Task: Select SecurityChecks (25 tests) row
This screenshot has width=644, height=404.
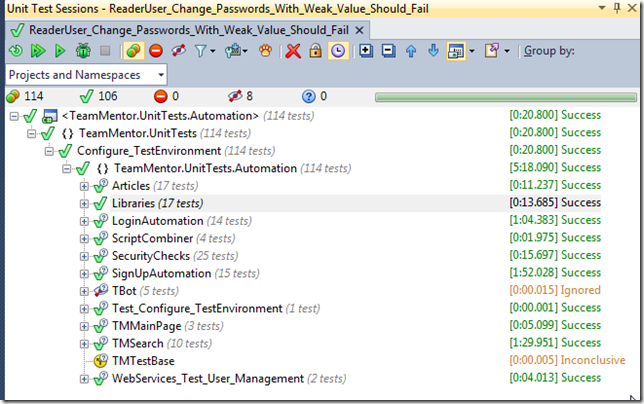Action: 175,256
